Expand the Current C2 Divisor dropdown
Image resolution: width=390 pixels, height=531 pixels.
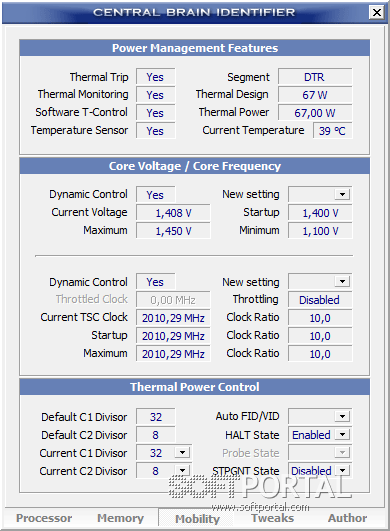click(x=182, y=470)
